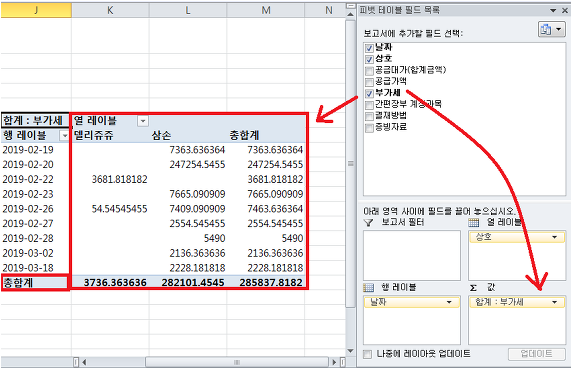Image resolution: width=571 pixels, height=369 pixels.
Task: Click the split box above the vertical scrollbar
Action: 350,6
